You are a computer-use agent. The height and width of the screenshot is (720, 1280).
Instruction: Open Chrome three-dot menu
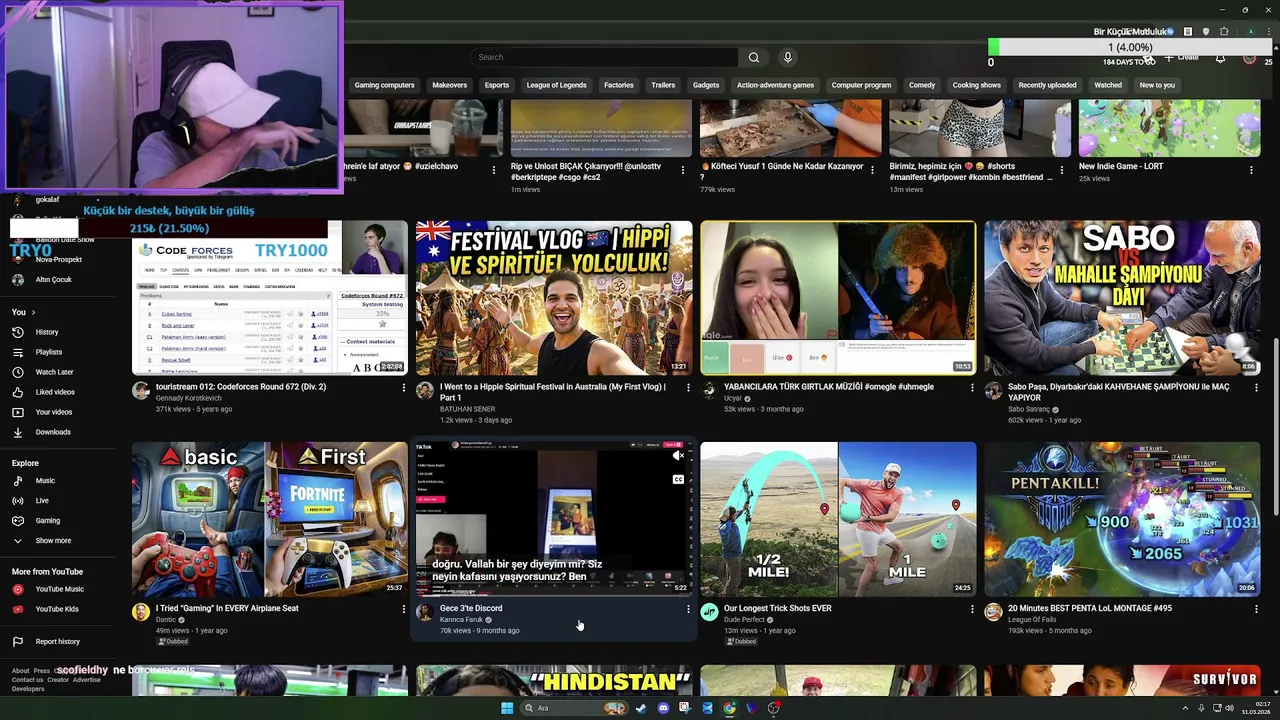(1267, 32)
